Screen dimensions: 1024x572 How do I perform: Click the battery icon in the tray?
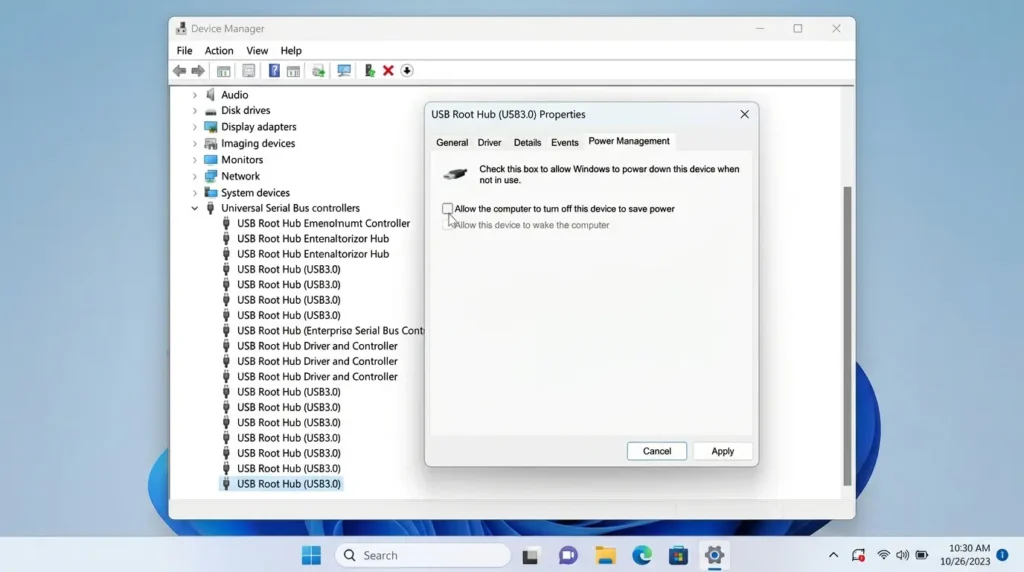[921, 555]
